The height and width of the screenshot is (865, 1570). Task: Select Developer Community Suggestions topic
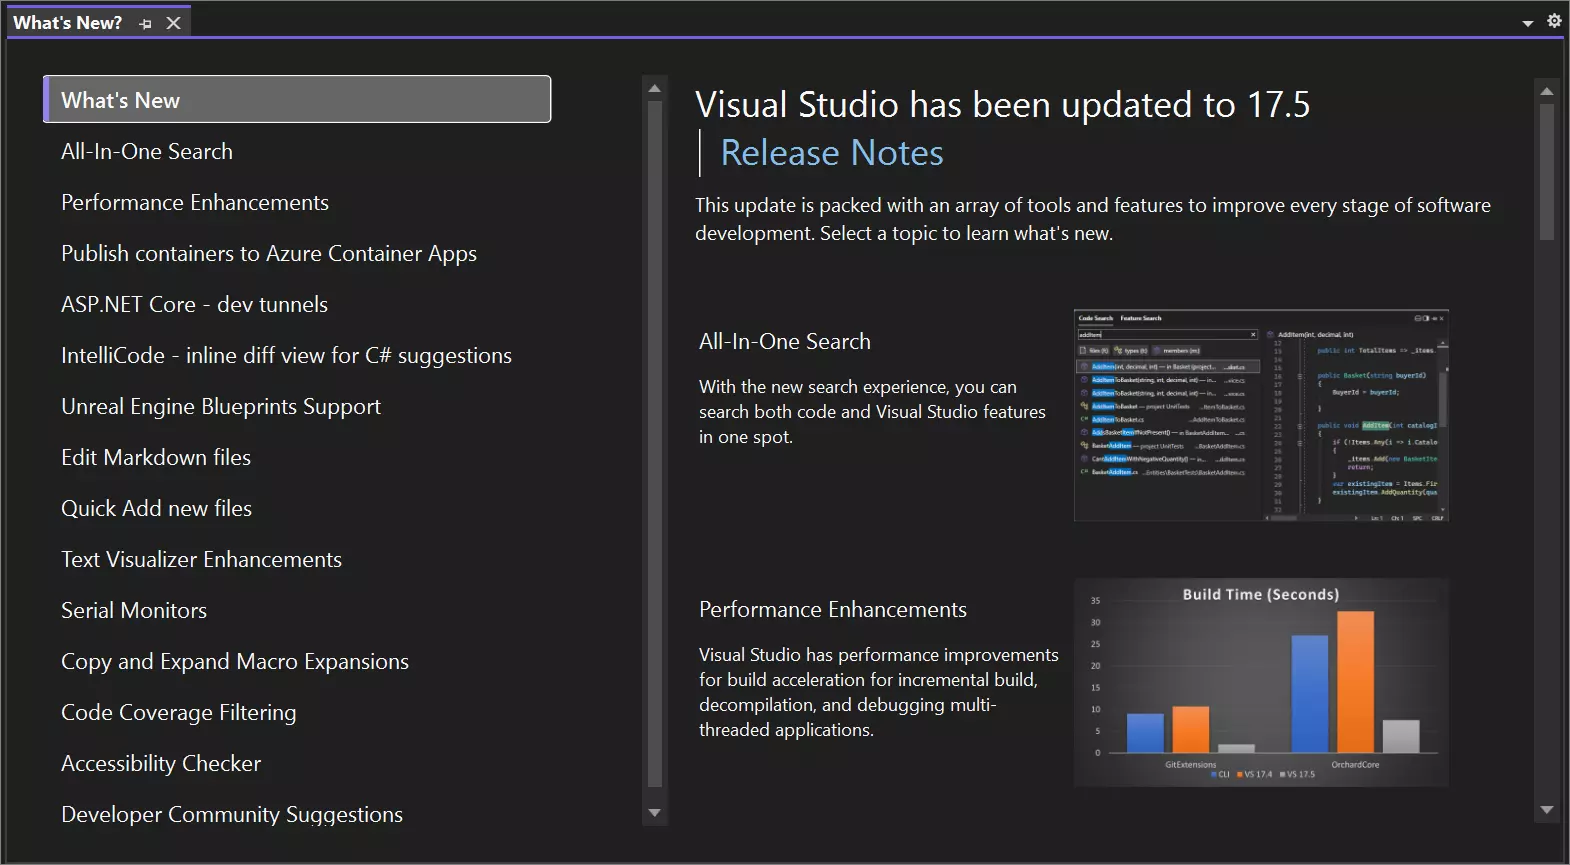pos(232,814)
